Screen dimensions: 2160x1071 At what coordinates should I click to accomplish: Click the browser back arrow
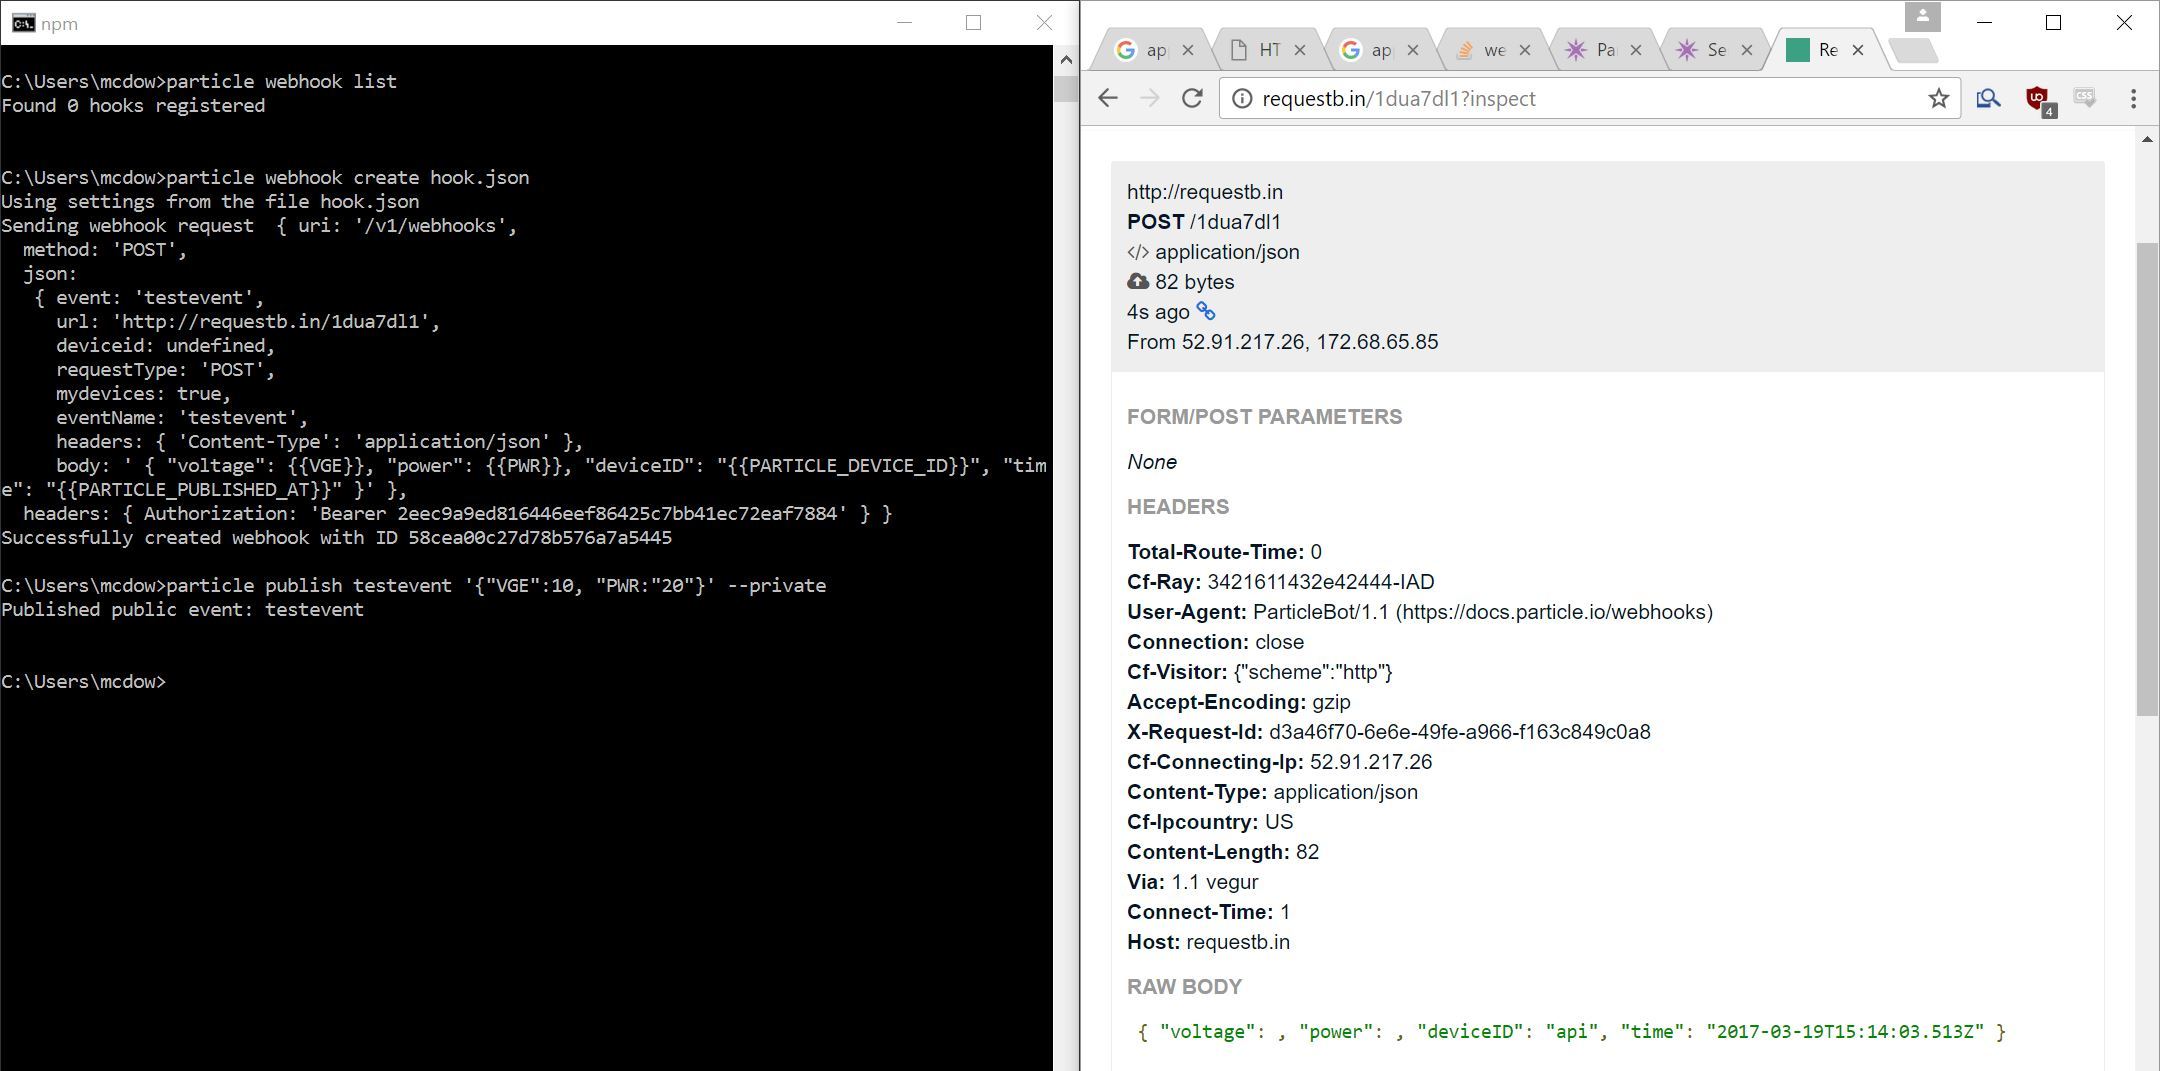coord(1107,98)
